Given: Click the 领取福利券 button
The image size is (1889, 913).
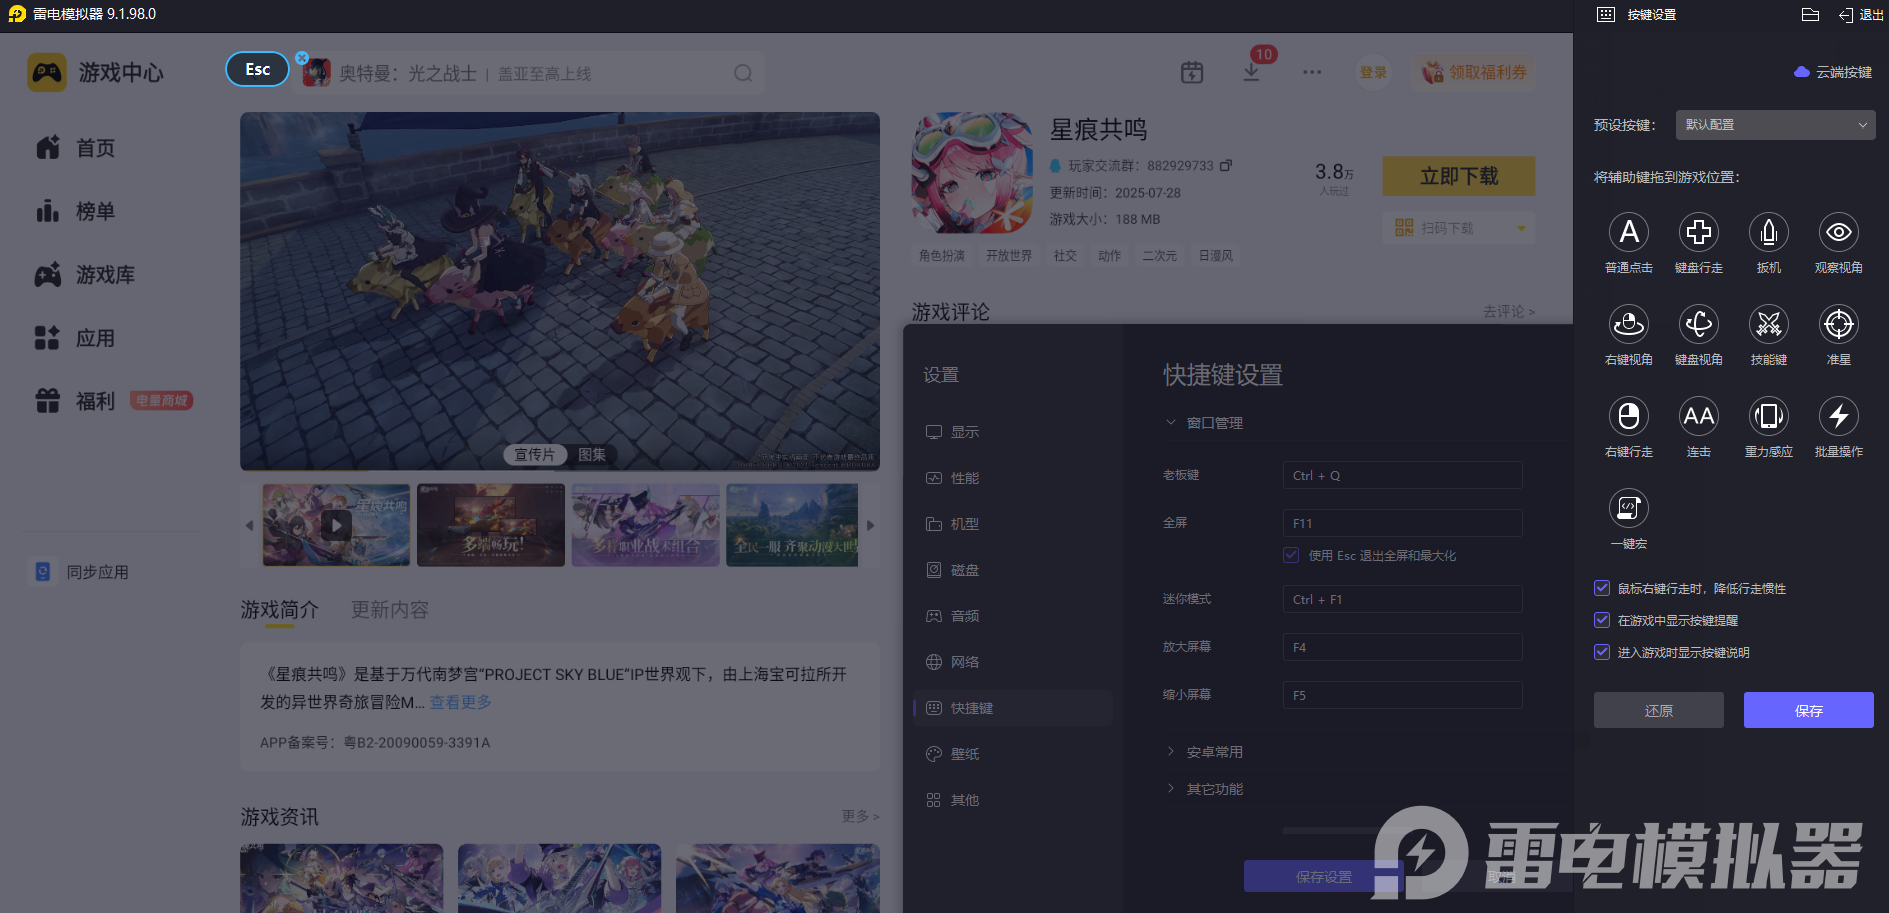Looking at the screenshot, I should pyautogui.click(x=1475, y=72).
